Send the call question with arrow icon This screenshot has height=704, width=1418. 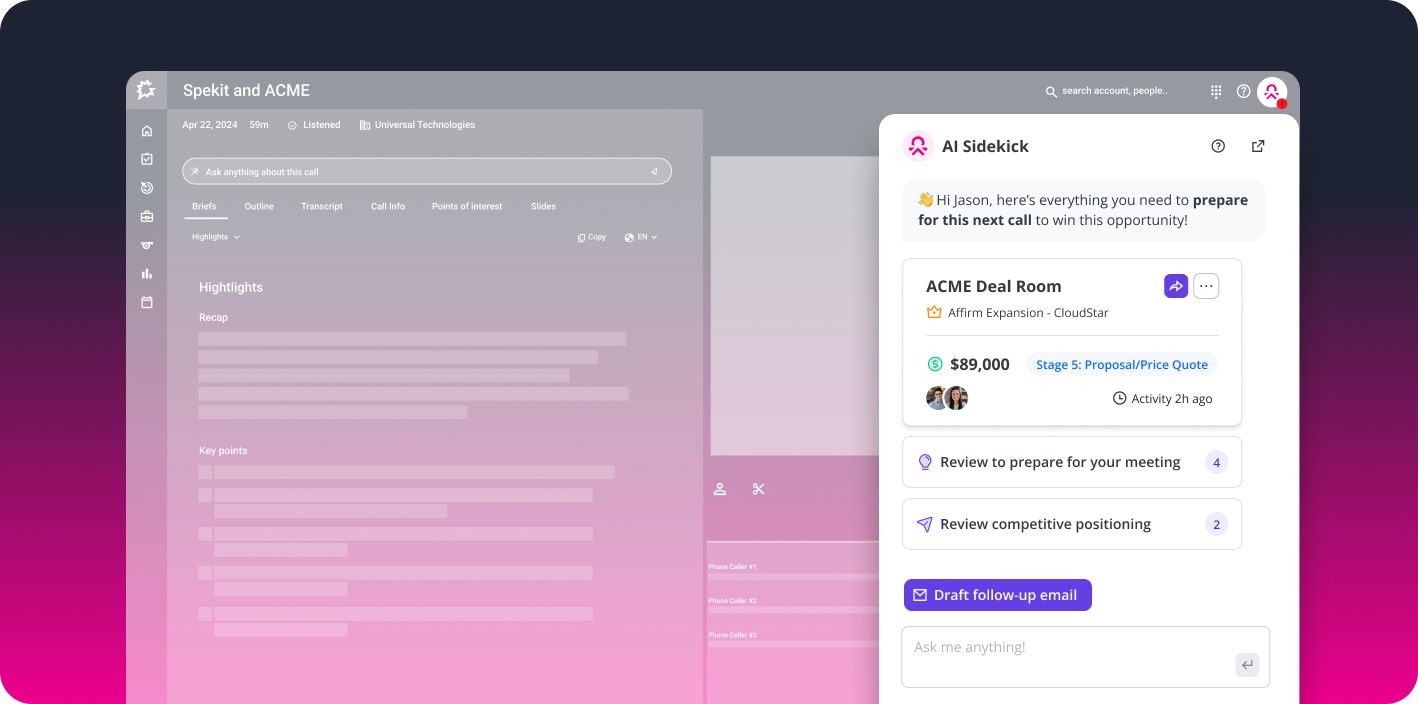point(654,172)
